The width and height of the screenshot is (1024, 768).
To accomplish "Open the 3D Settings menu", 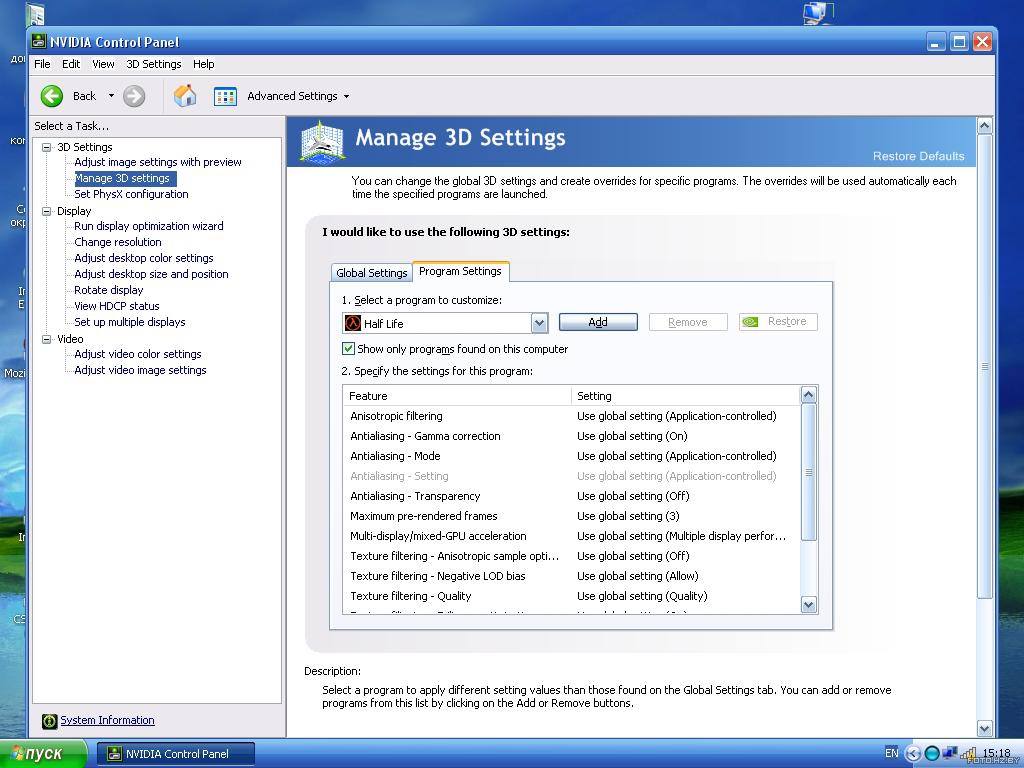I will pos(153,64).
